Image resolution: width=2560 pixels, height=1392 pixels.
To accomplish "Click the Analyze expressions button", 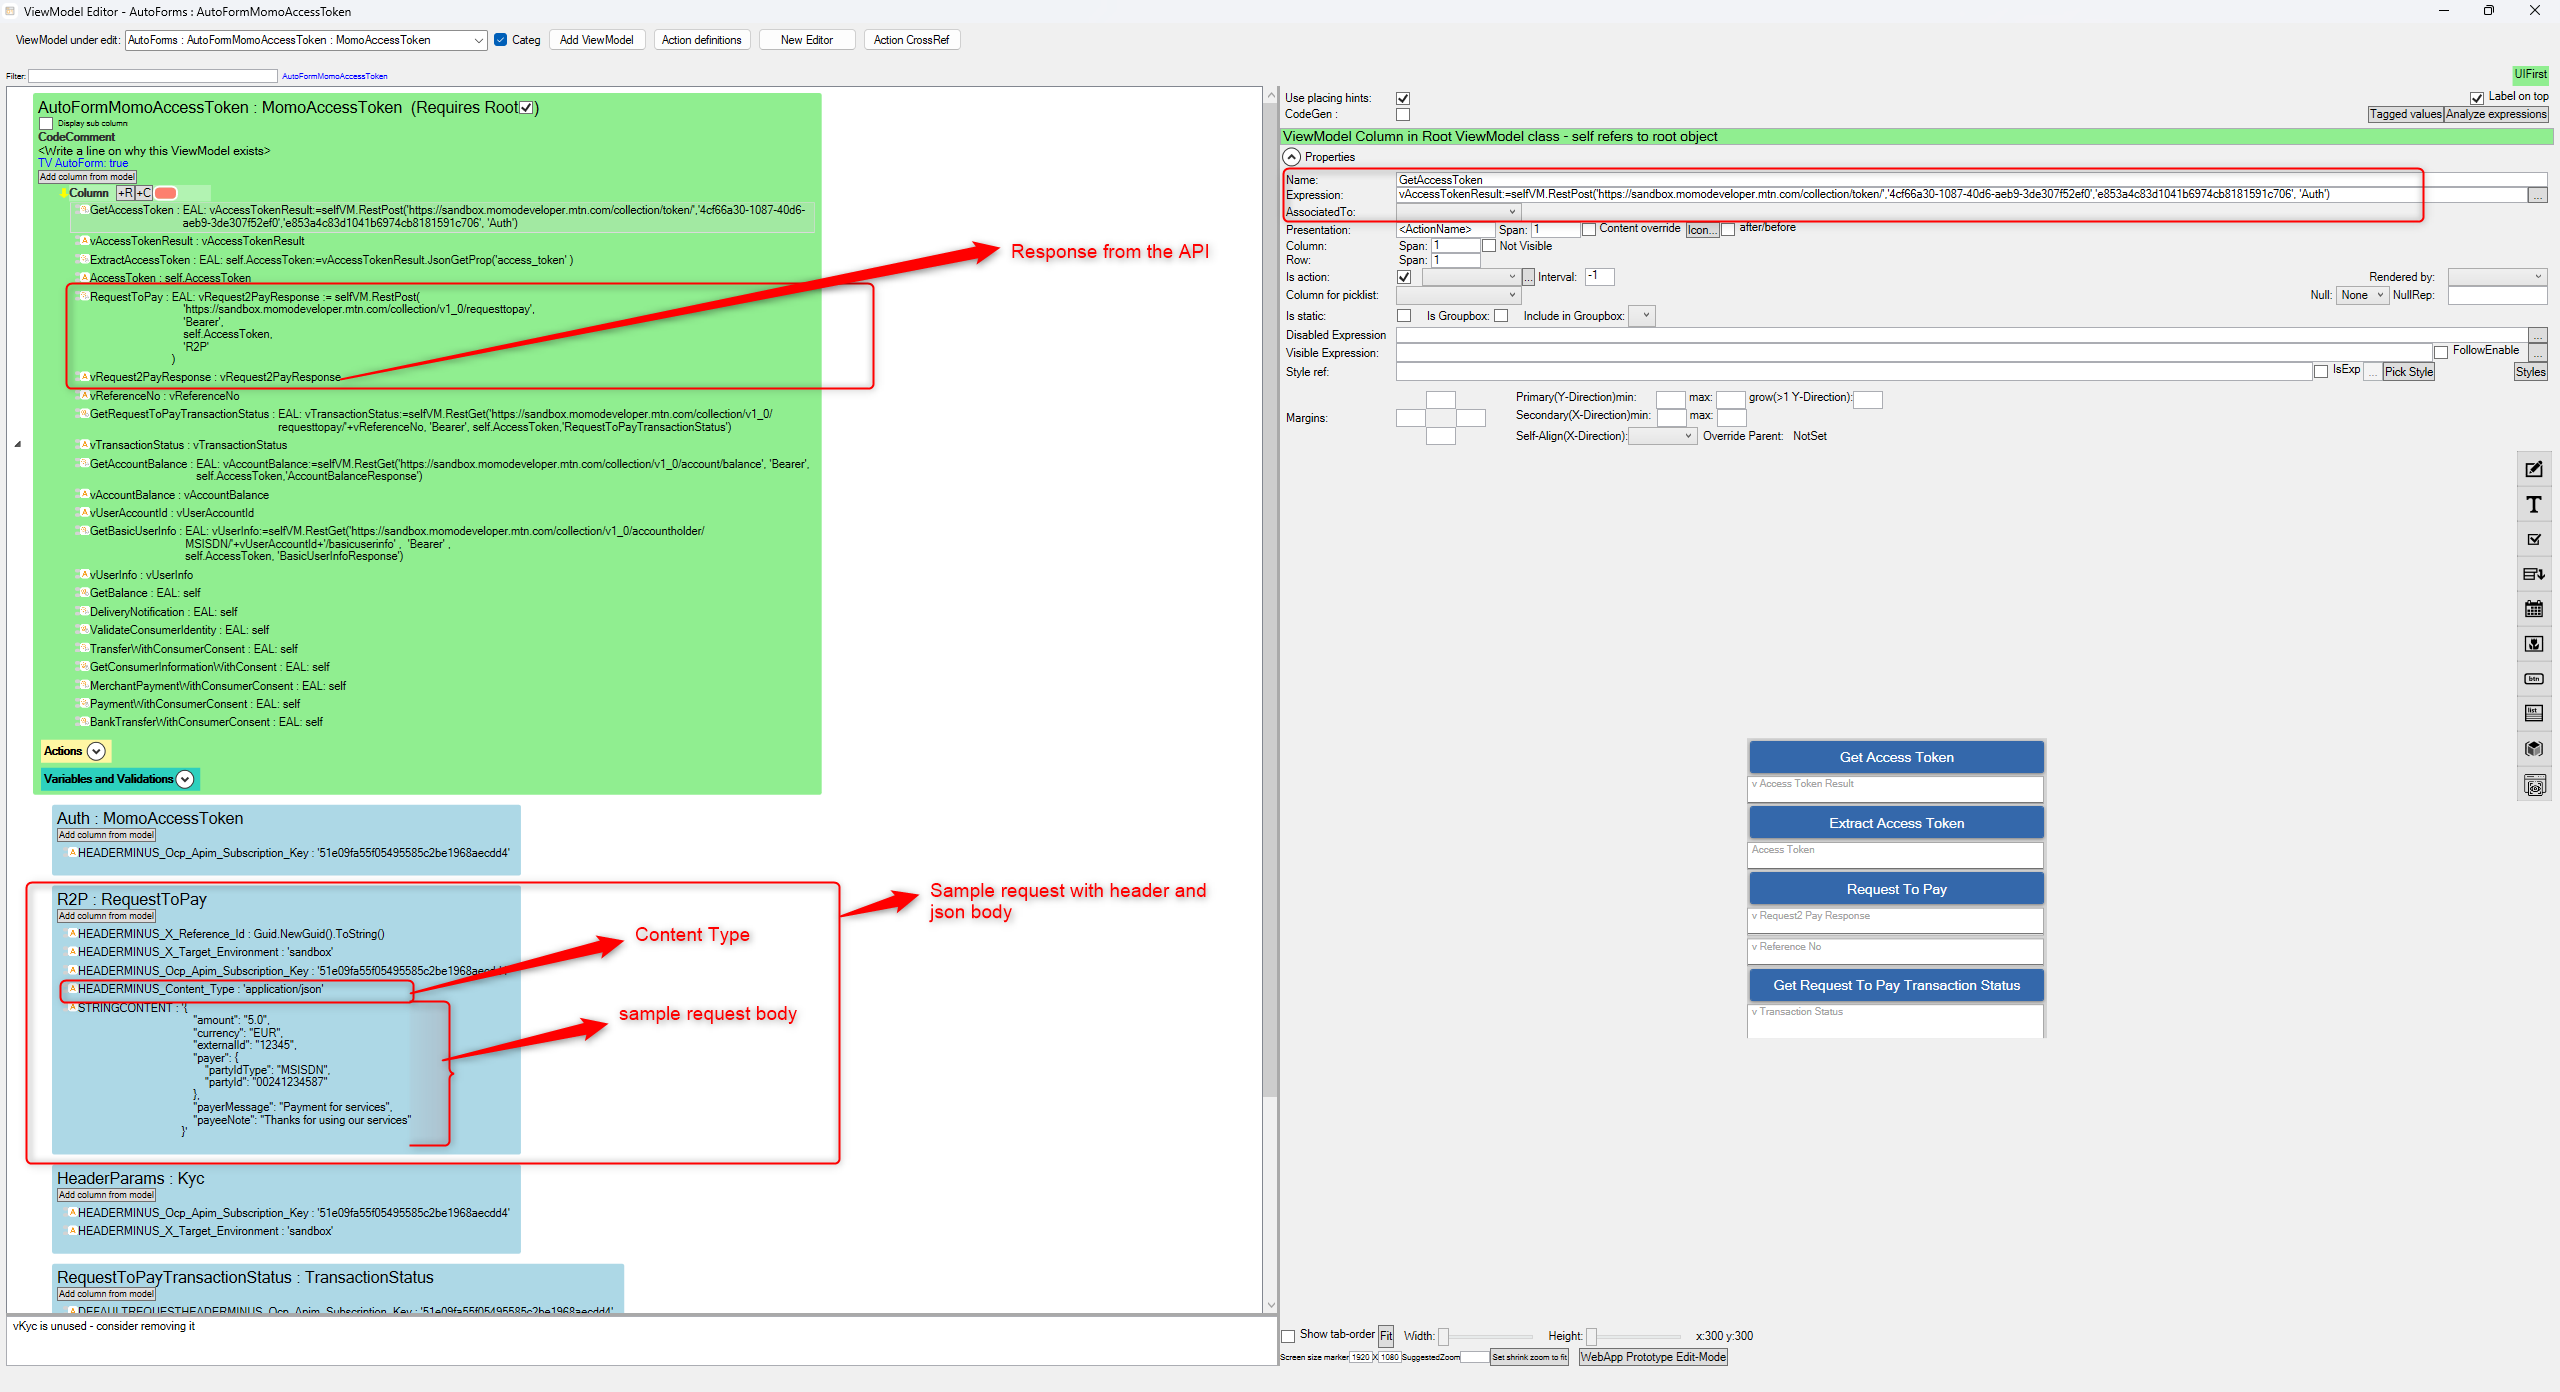I will (2496, 115).
